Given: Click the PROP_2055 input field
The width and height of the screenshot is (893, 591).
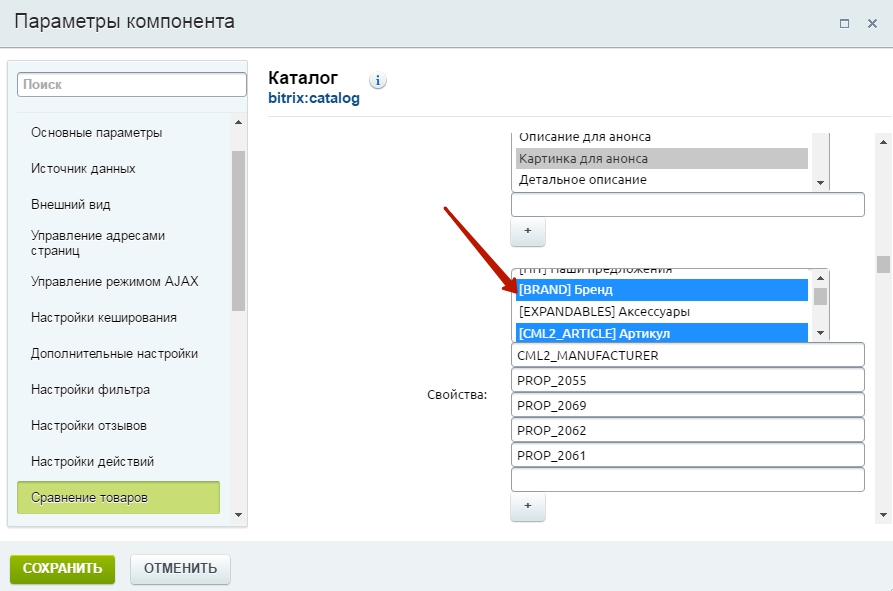Looking at the screenshot, I should pos(688,380).
